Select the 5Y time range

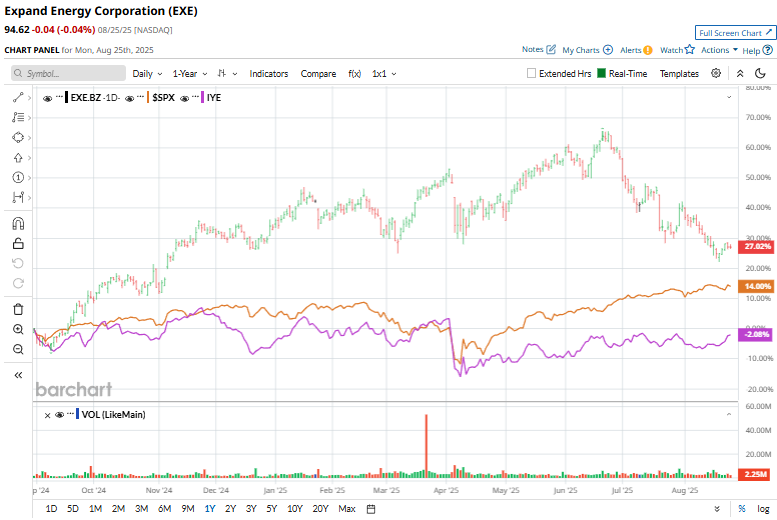tap(272, 509)
